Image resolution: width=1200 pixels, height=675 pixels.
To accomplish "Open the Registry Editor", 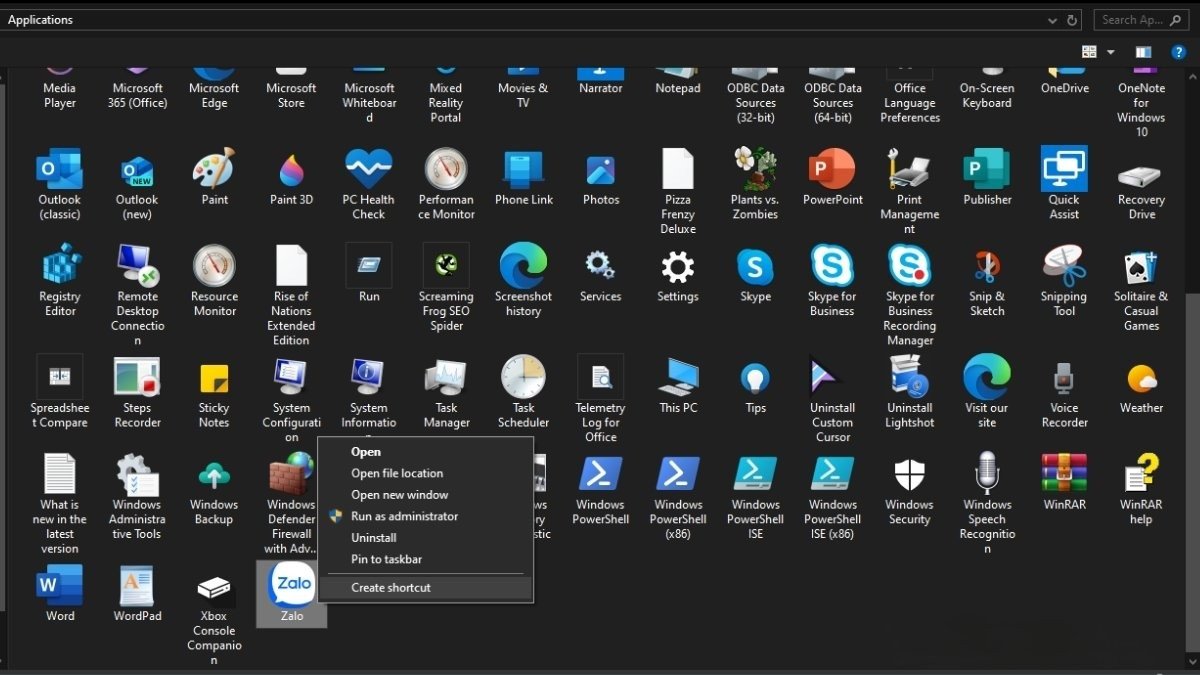I will (59, 268).
